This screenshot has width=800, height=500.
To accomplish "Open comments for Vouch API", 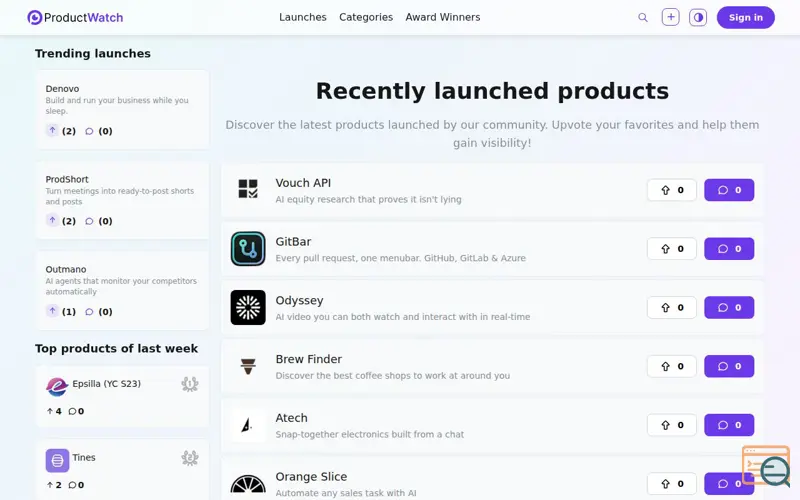I will click(x=729, y=190).
